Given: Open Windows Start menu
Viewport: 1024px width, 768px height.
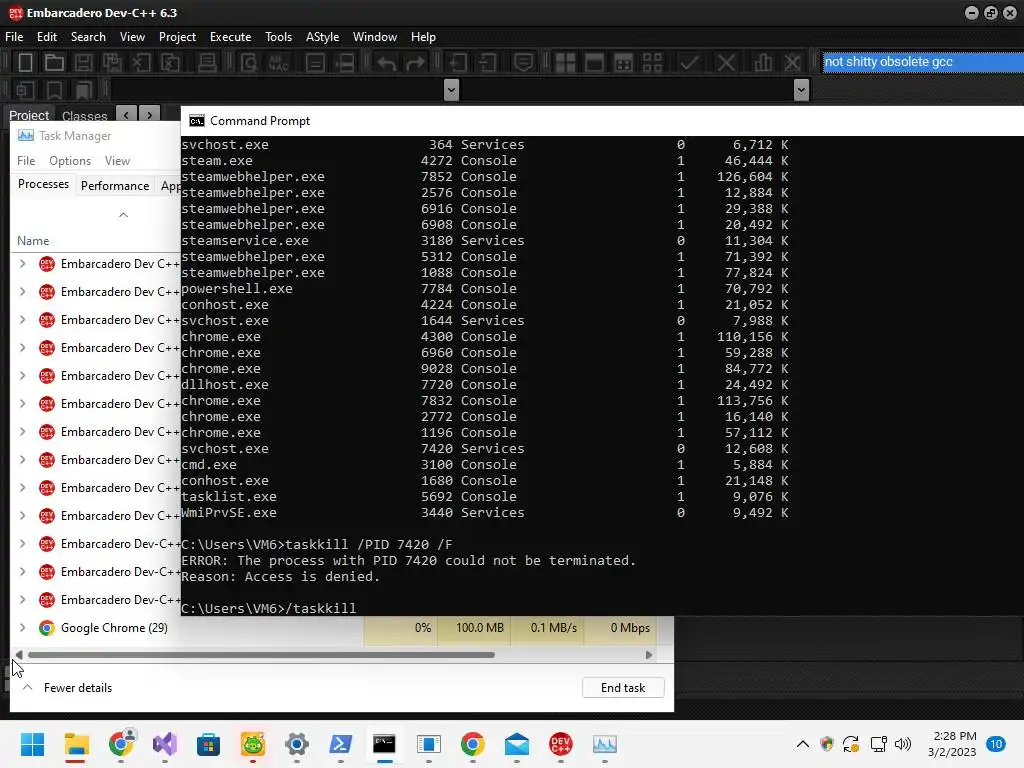Looking at the screenshot, I should pyautogui.click(x=32, y=744).
